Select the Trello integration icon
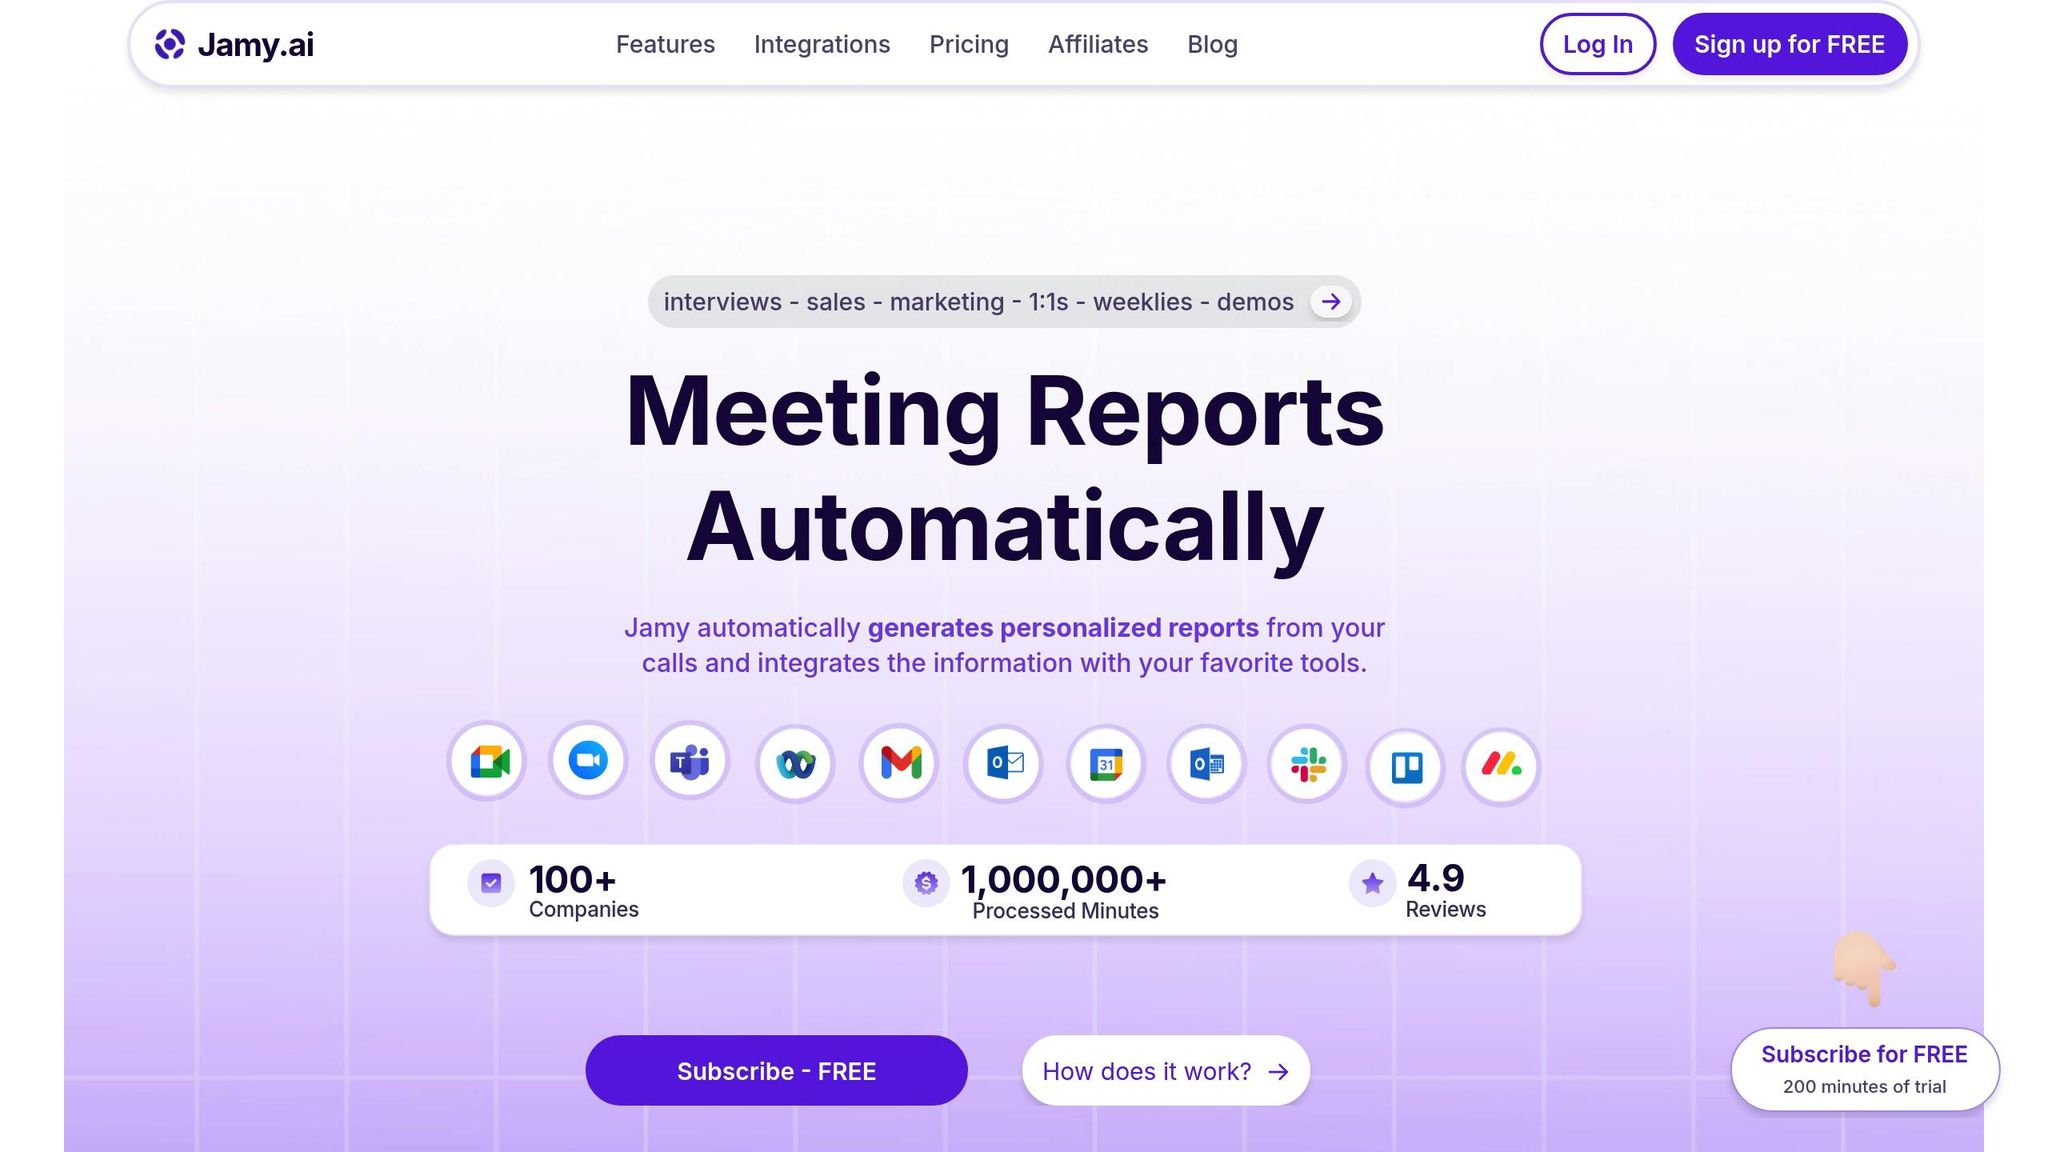This screenshot has height=1152, width=2048. tap(1406, 768)
